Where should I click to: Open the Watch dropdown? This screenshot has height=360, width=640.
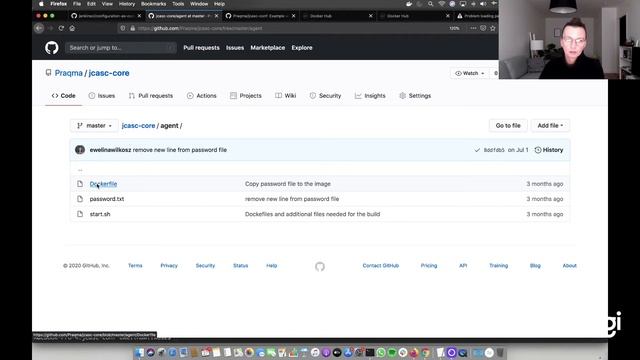pos(469,73)
